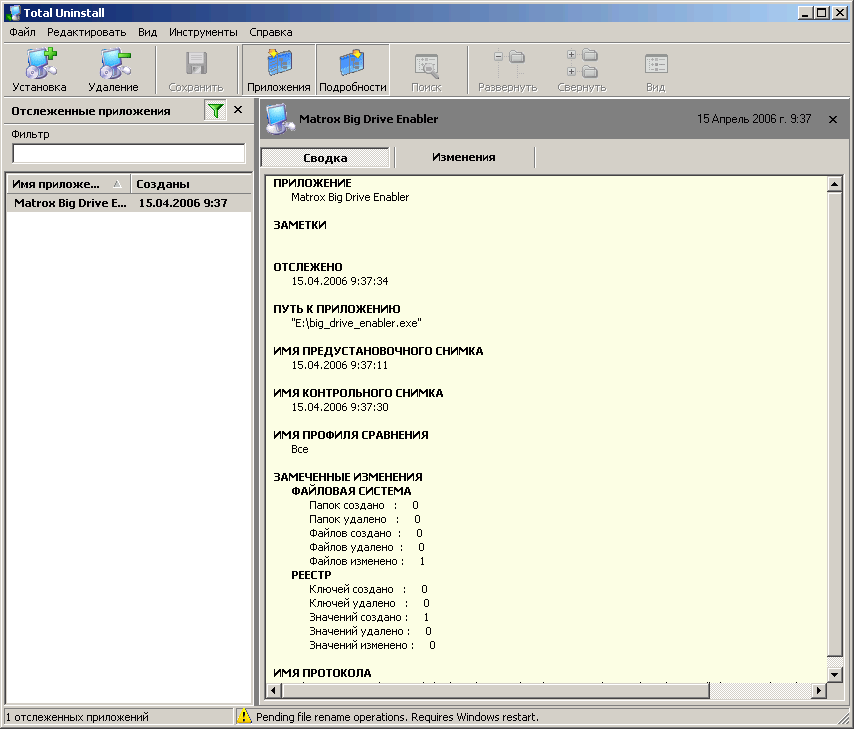Viewport: 854px width, 729px height.
Task: Click the Установка toolbar icon
Action: [x=40, y=70]
